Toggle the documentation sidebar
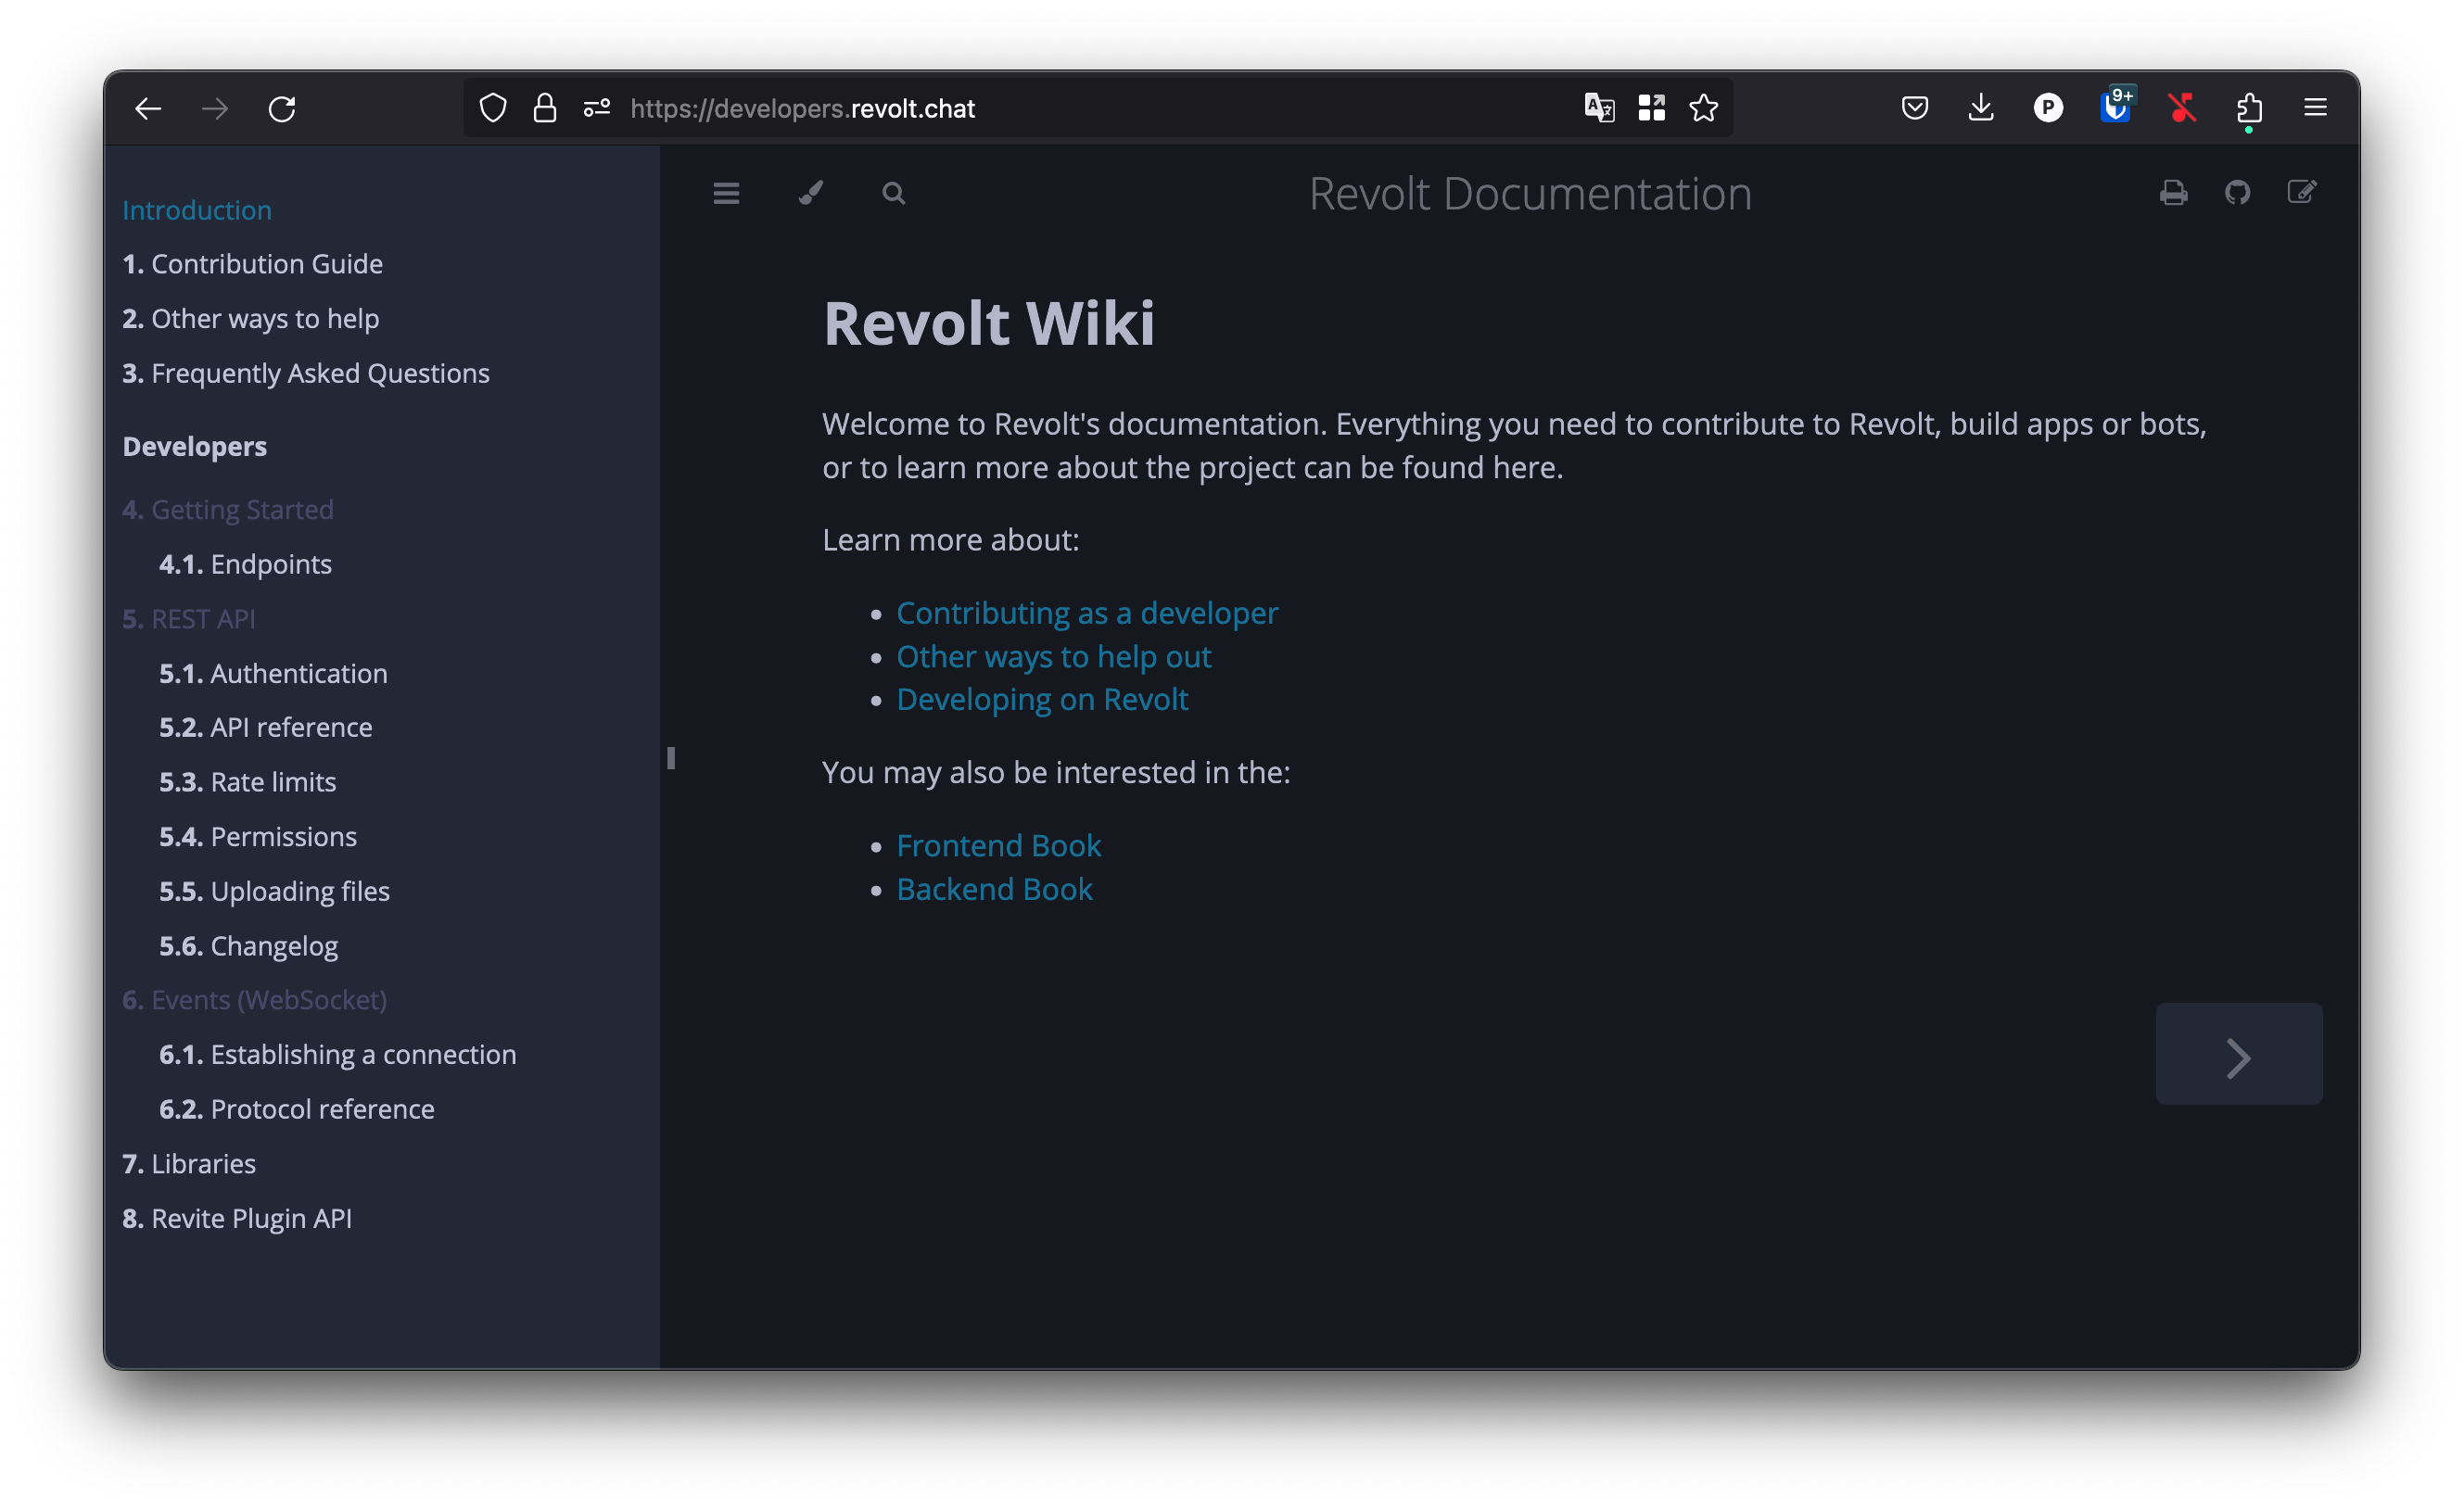Image resolution: width=2464 pixels, height=1507 pixels. pyautogui.click(x=726, y=193)
